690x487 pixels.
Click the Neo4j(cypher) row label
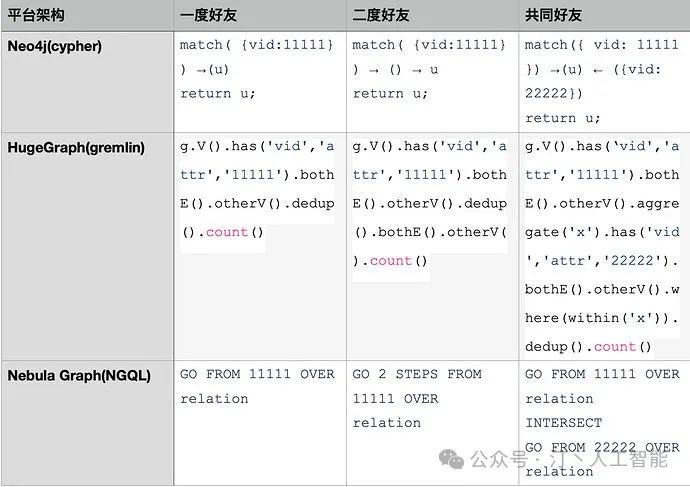click(54, 45)
